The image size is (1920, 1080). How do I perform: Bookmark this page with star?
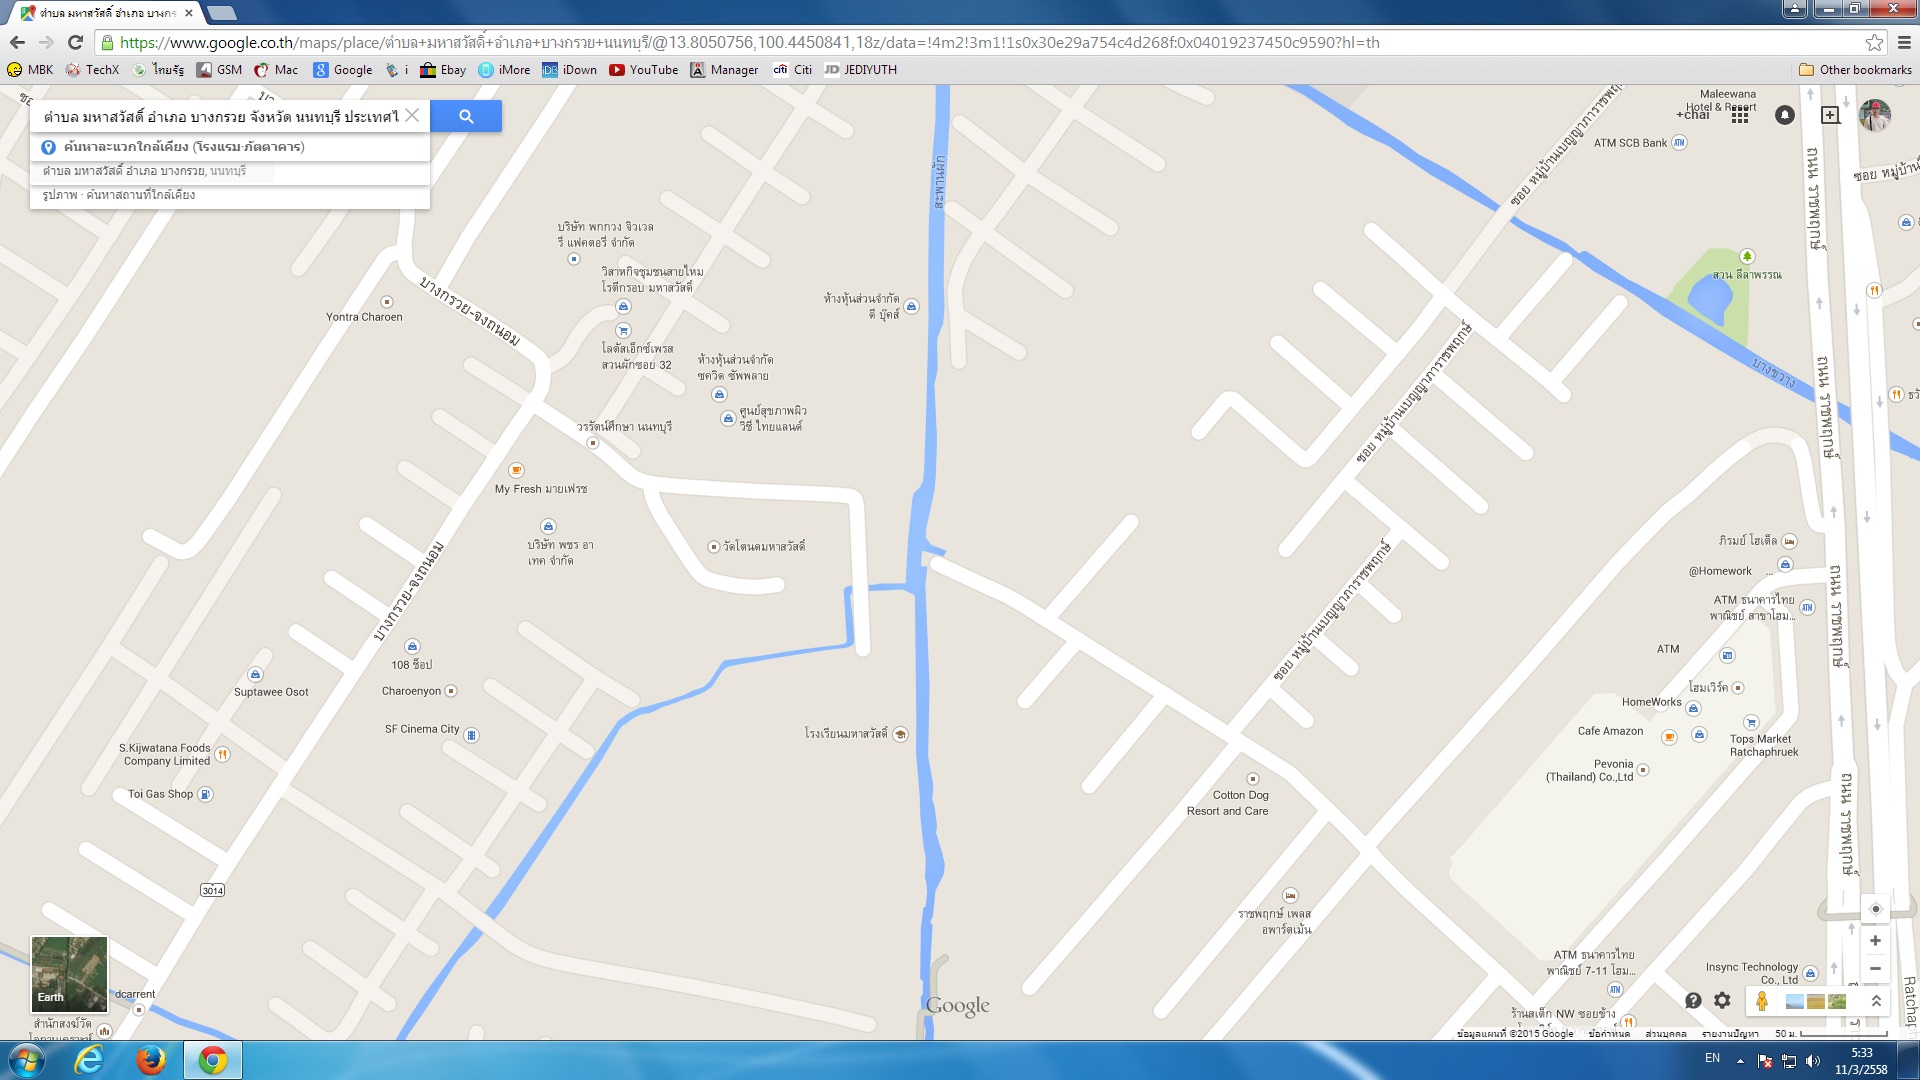tap(1874, 42)
